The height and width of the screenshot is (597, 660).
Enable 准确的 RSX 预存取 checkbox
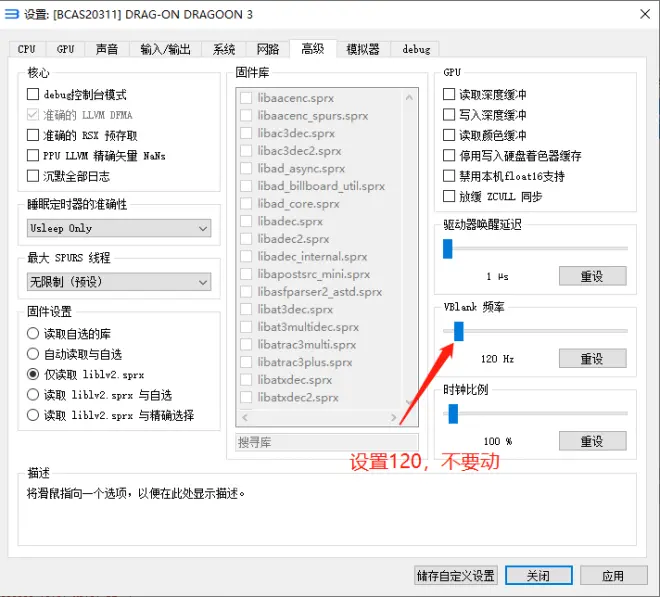tap(33, 135)
